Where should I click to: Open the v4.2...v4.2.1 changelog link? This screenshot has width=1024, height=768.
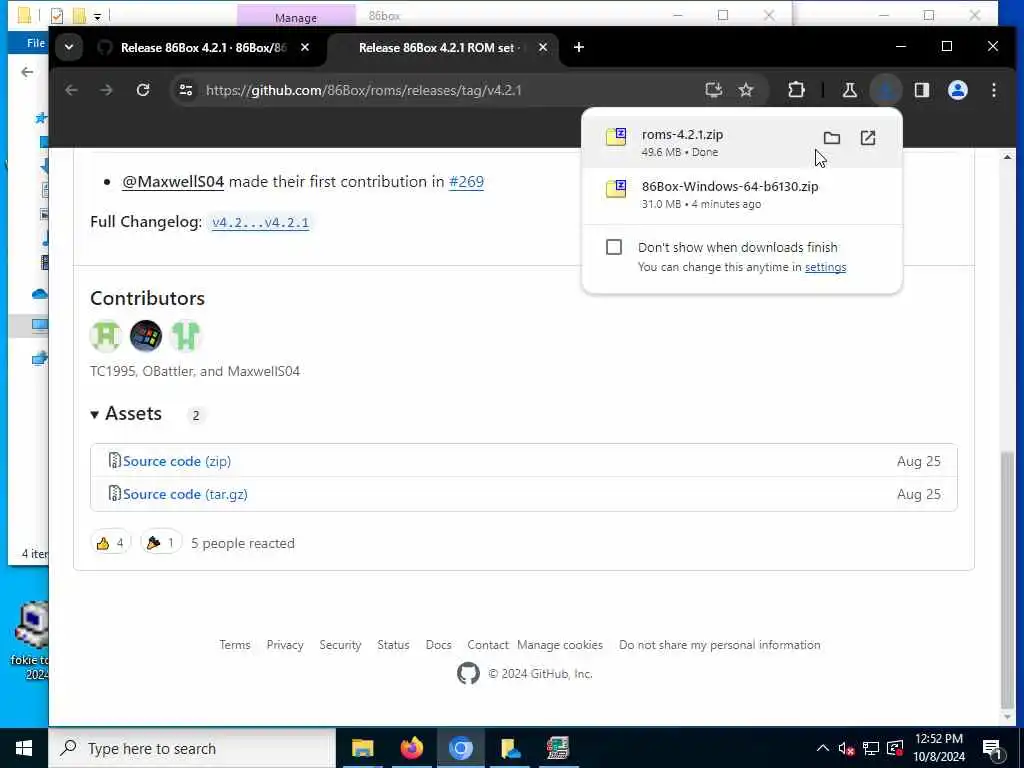(261, 222)
